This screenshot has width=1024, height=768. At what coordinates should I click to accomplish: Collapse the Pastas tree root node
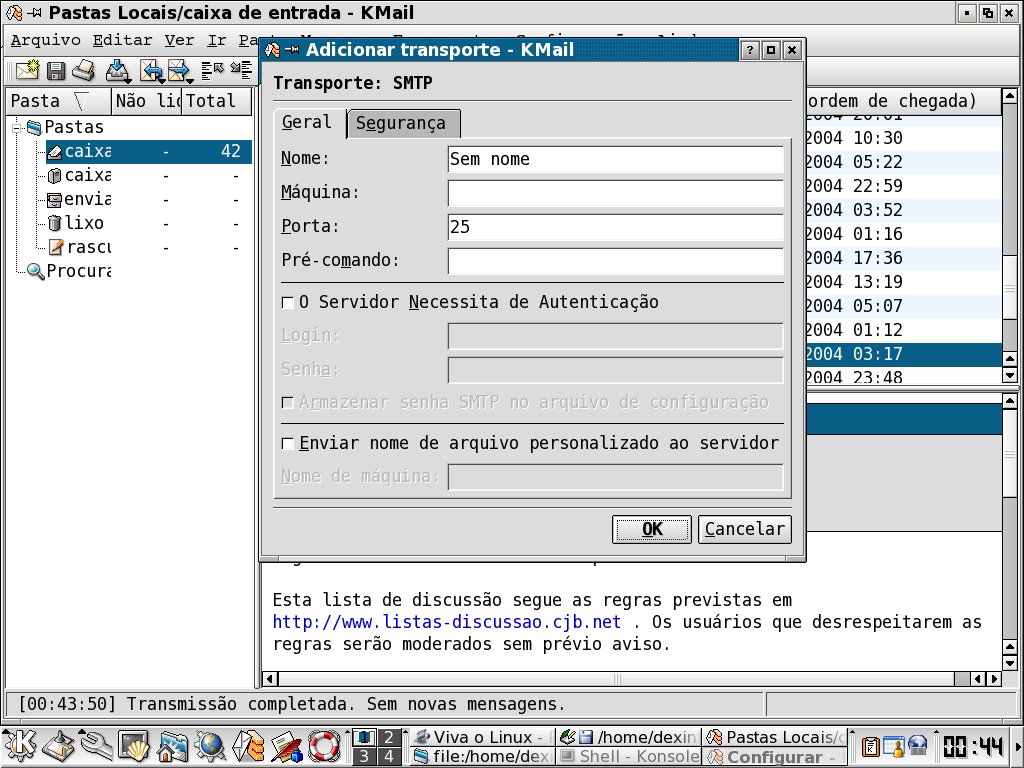click(x=18, y=127)
